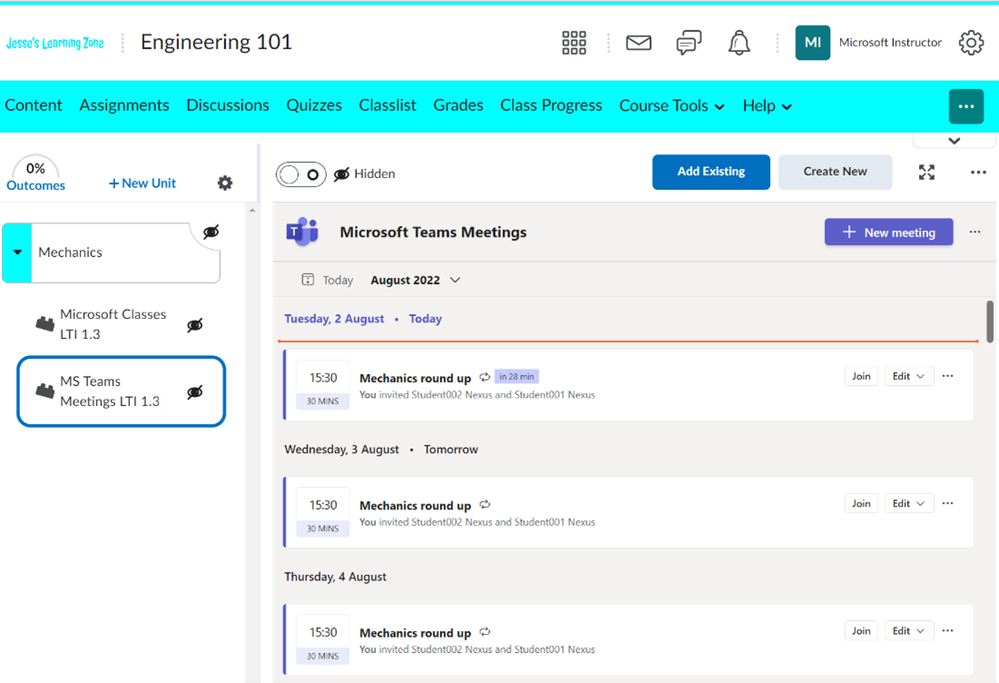Expand the chevron tab below navbar
The image size is (999, 683).
tap(954, 141)
